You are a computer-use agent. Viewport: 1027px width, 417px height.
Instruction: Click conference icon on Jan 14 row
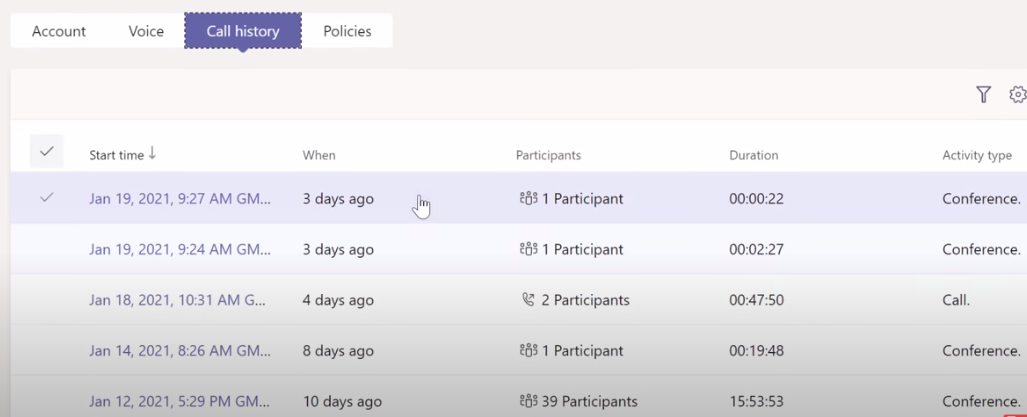[x=528, y=351]
